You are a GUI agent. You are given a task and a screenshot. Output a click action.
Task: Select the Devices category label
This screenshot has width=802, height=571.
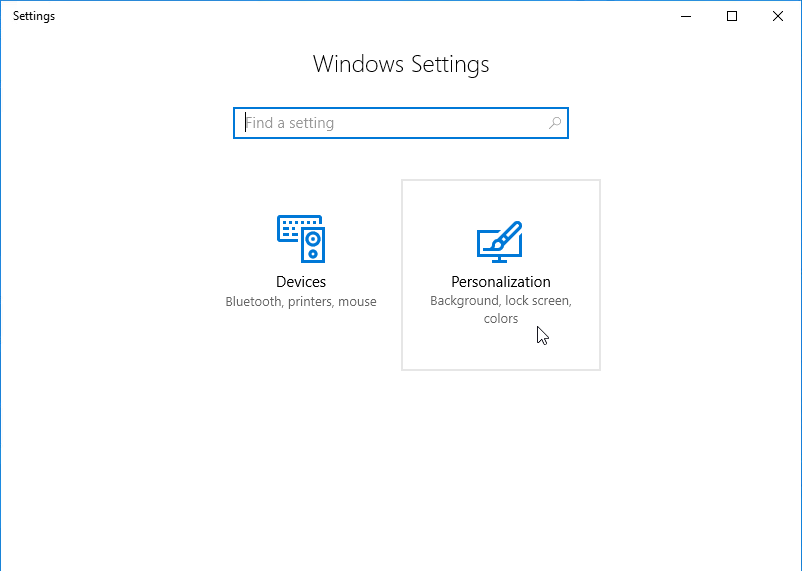click(x=301, y=282)
